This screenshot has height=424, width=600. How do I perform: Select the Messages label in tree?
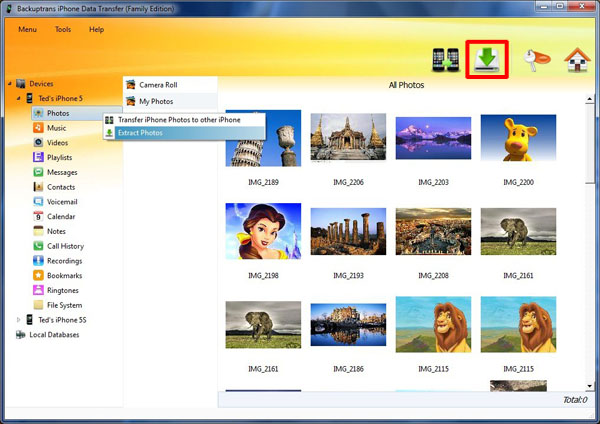pyautogui.click(x=62, y=173)
